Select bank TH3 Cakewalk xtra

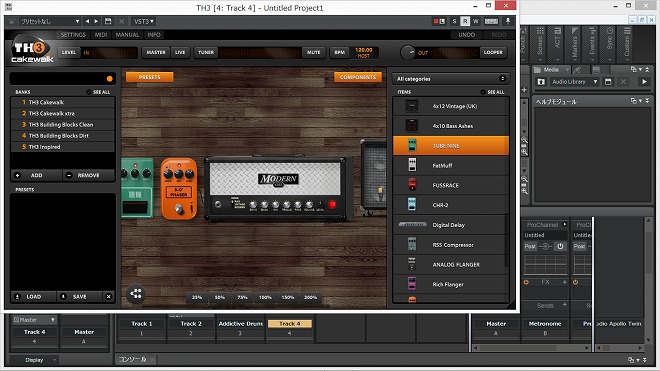coord(63,113)
